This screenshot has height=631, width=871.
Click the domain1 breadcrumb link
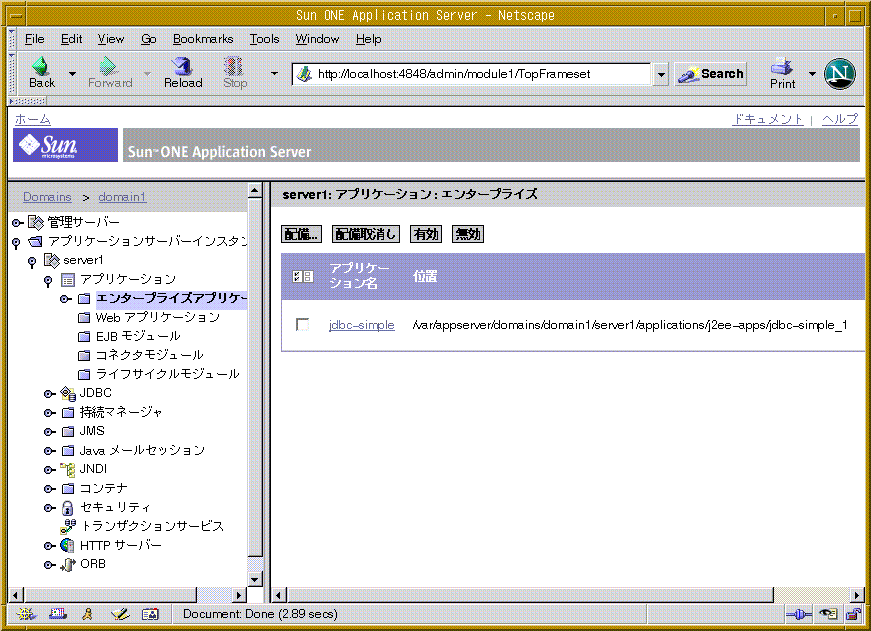tap(122, 197)
